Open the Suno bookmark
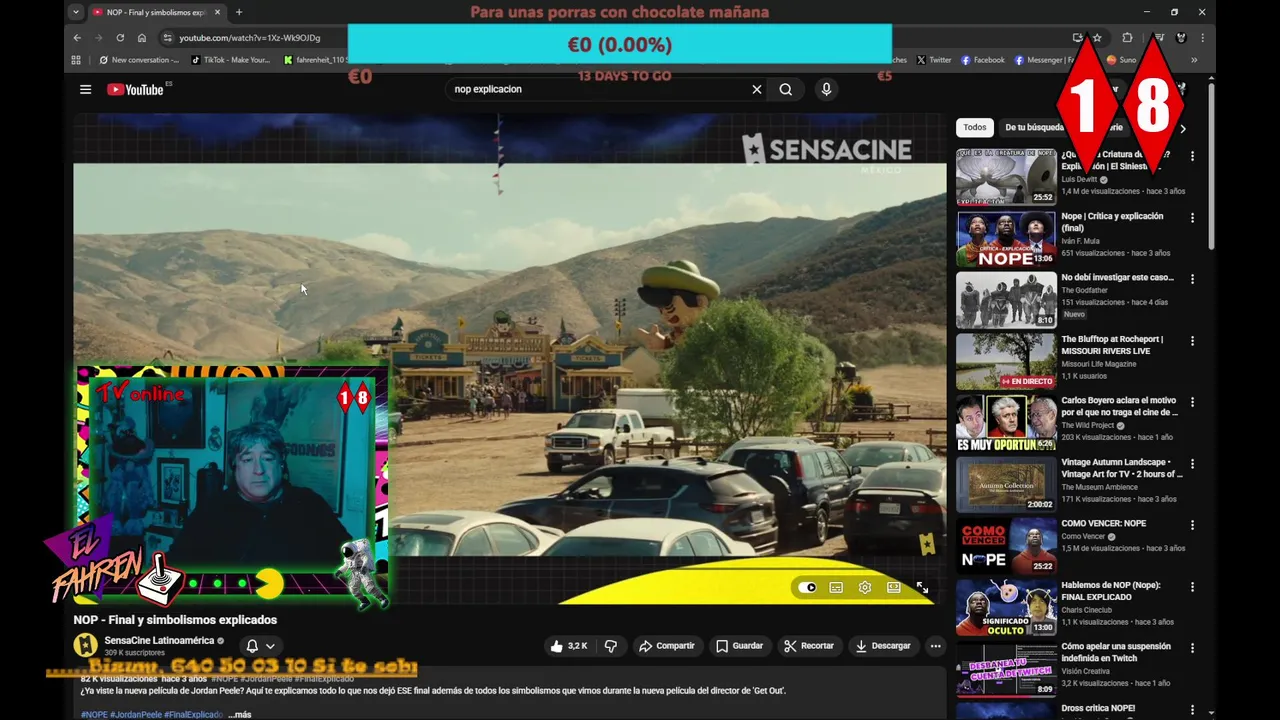This screenshot has width=1280, height=720. (1121, 60)
